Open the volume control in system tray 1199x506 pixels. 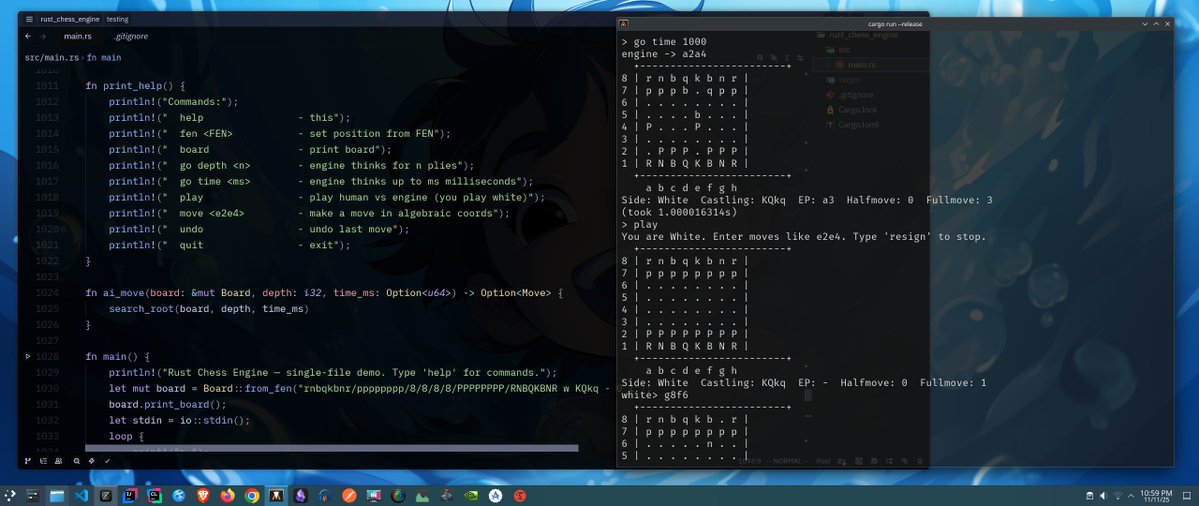[1103, 496]
